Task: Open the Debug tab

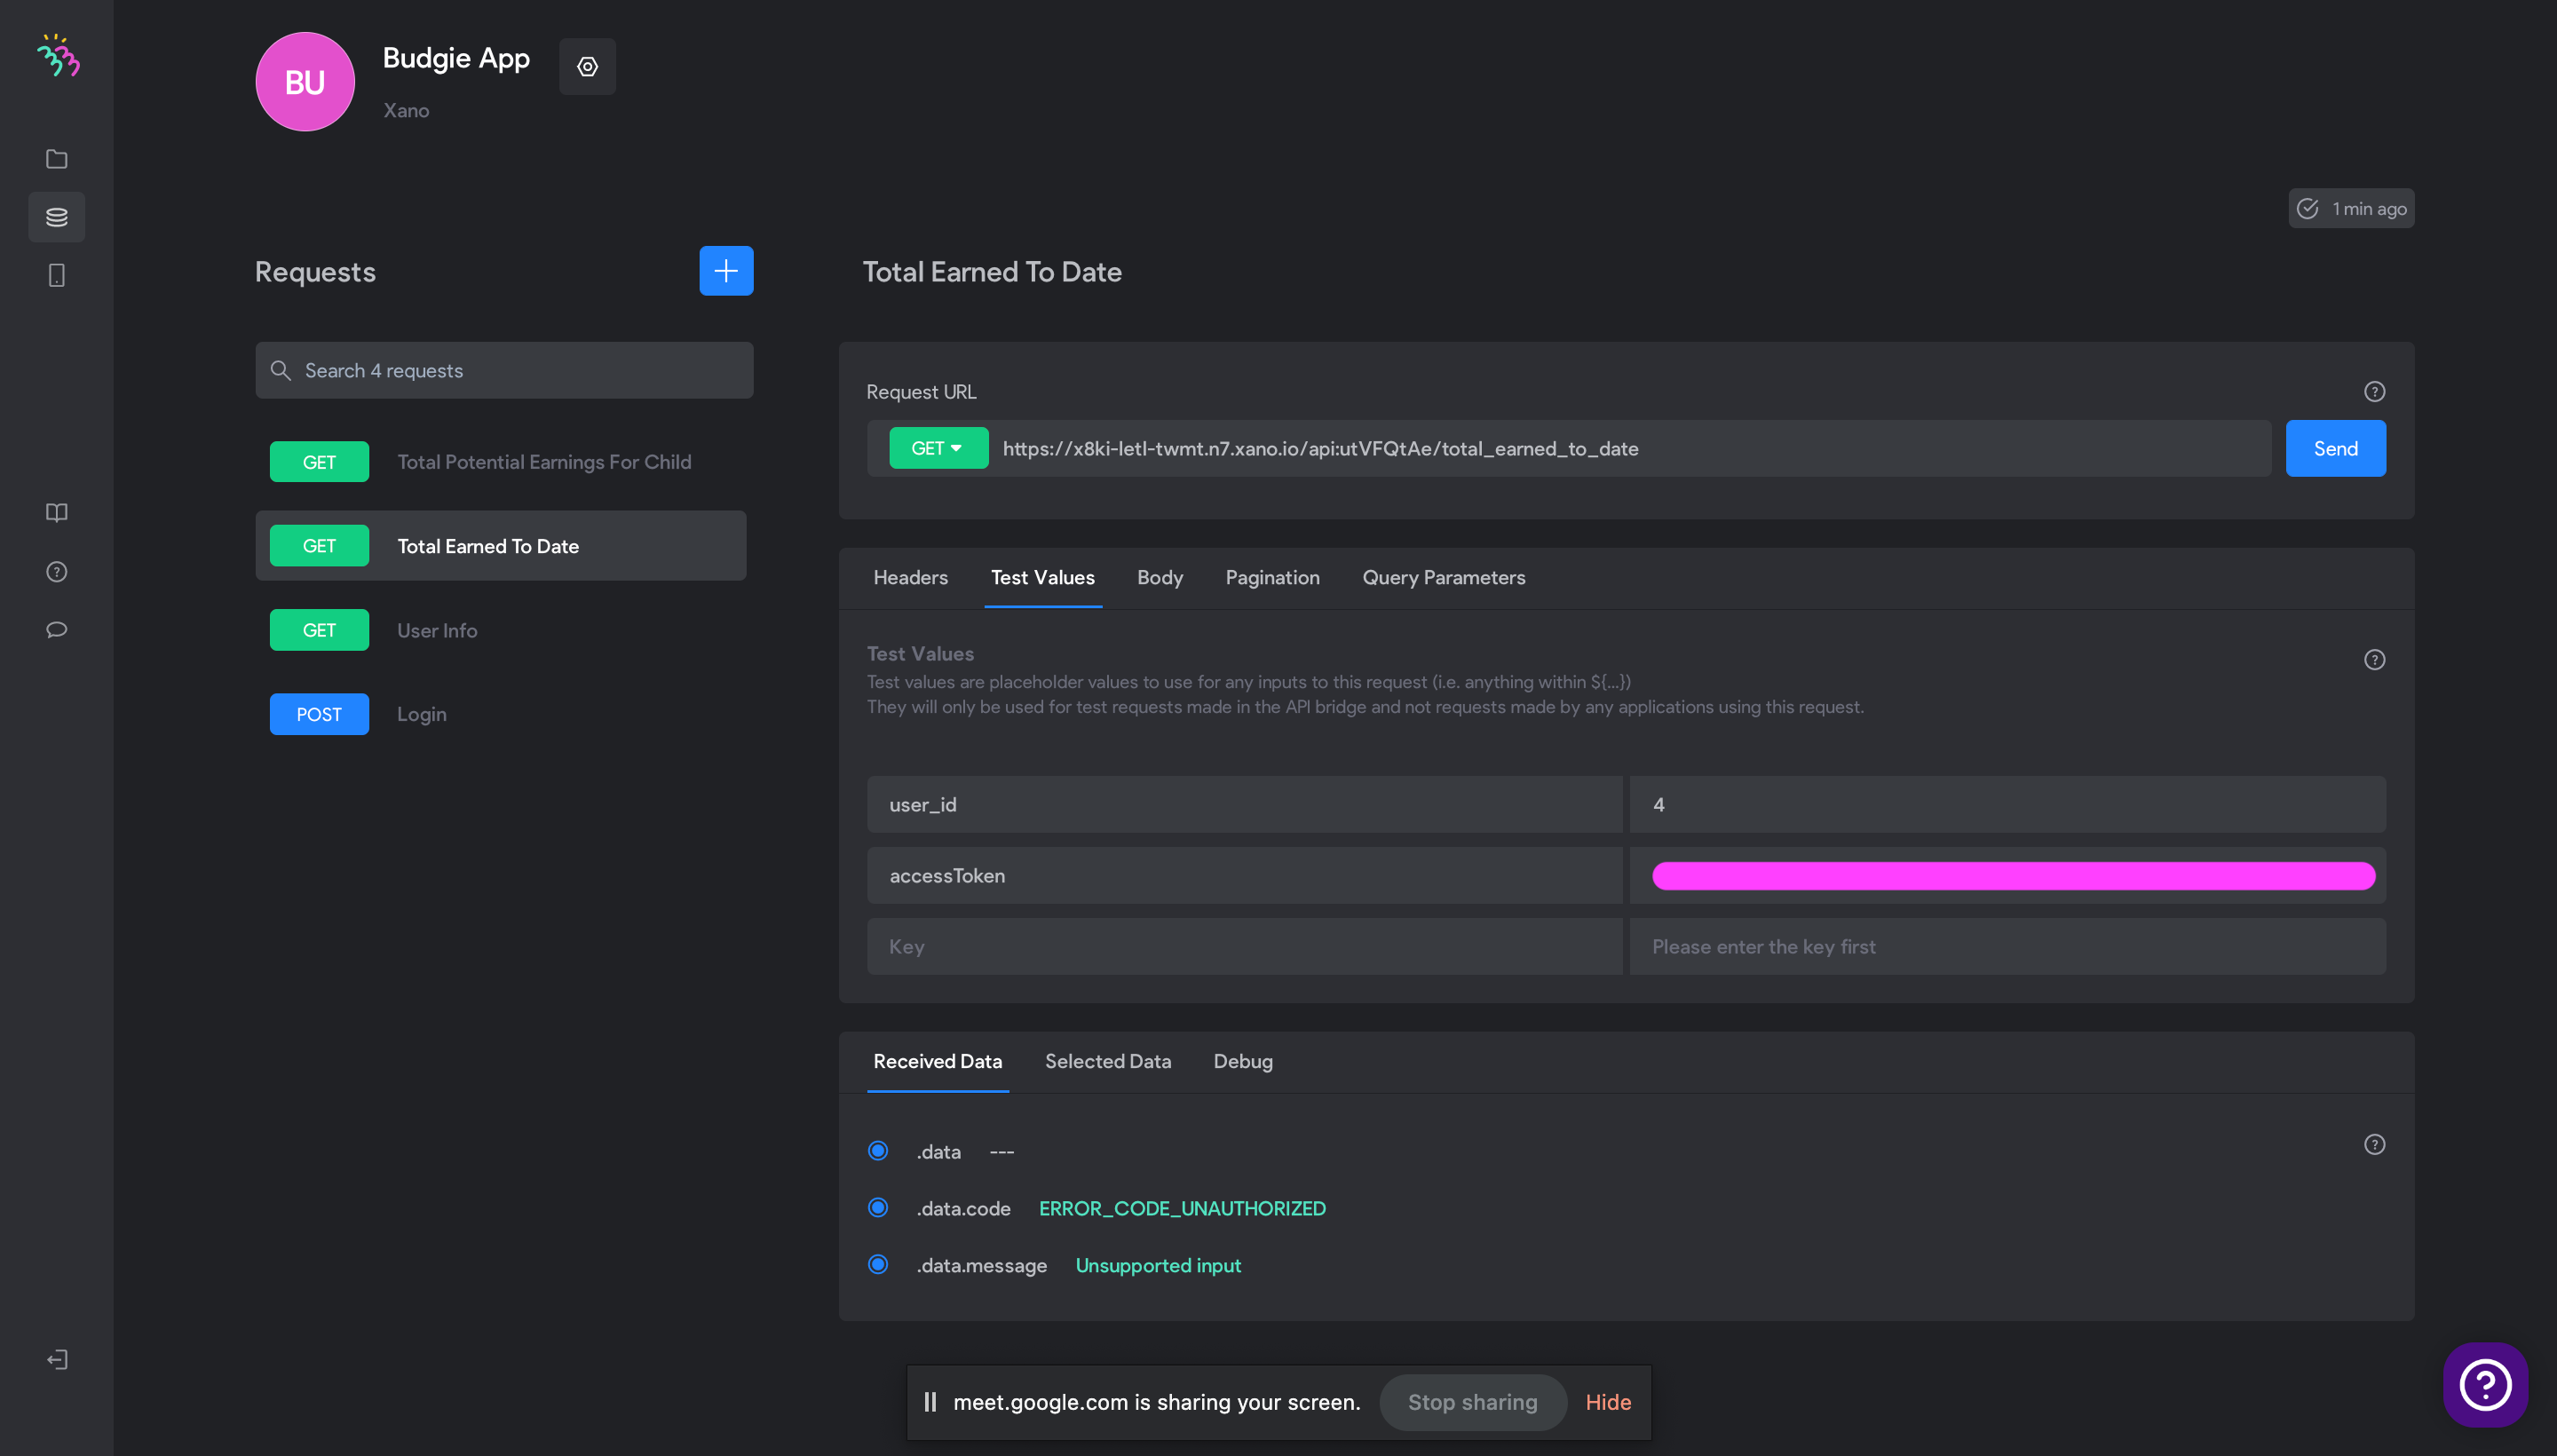Action: (x=1242, y=1061)
